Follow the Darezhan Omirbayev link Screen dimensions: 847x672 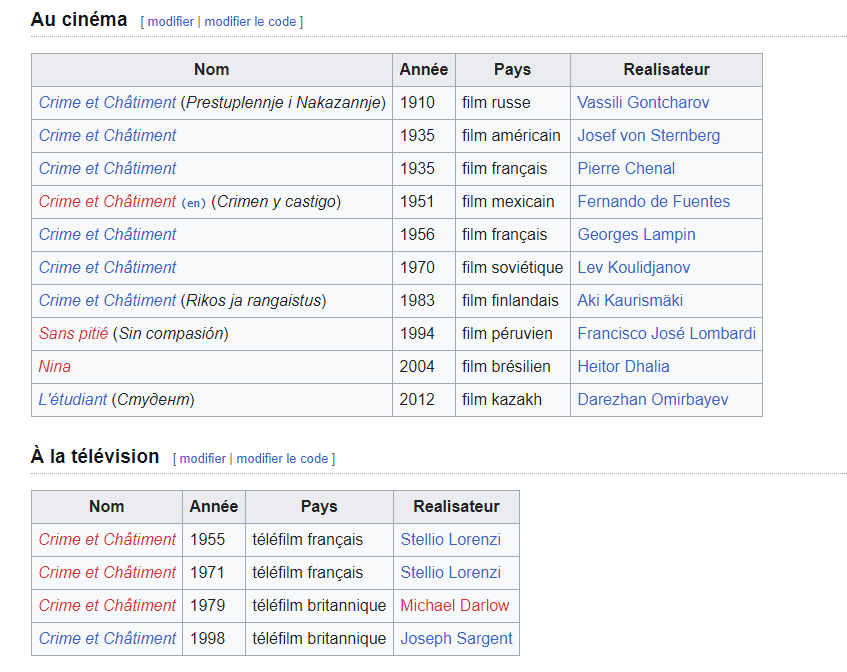pyautogui.click(x=653, y=399)
